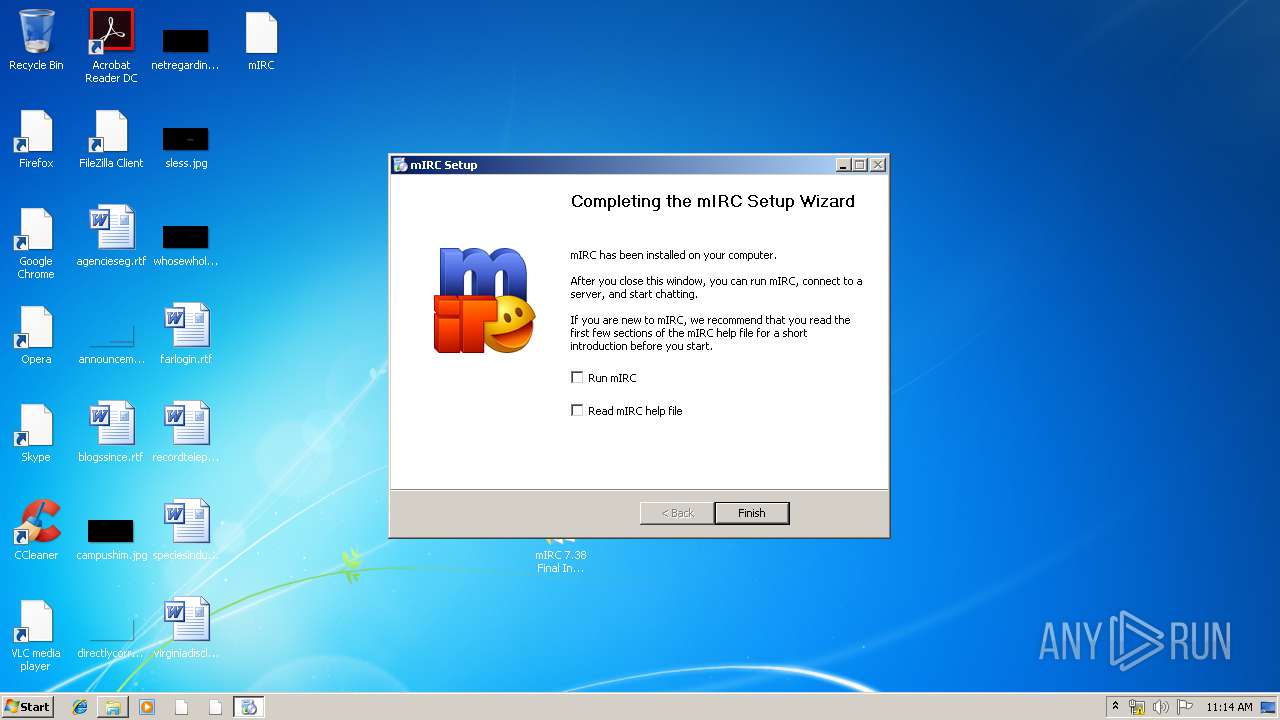Check the Read mIRC help file checkbox
The width and height of the screenshot is (1280, 720).
(x=577, y=411)
